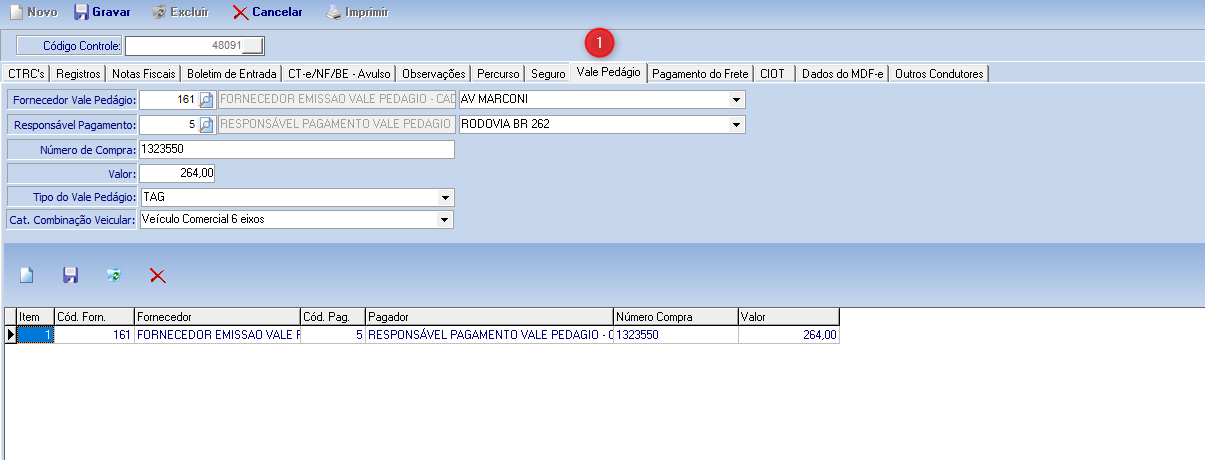Open lookup search beside Responsável Pagamento code
This screenshot has height=460, width=1205.
click(206, 124)
